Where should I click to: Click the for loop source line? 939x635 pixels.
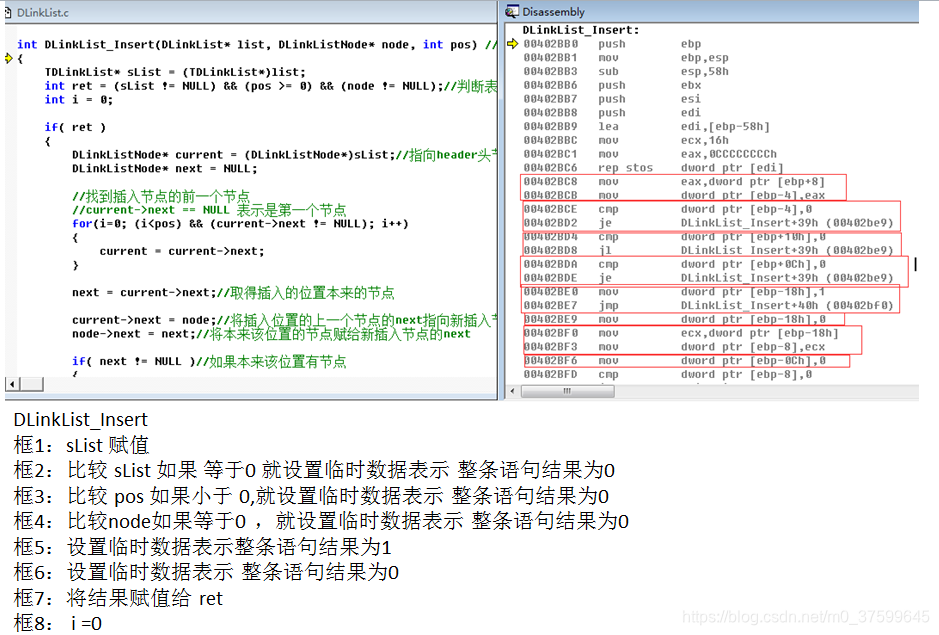point(240,224)
